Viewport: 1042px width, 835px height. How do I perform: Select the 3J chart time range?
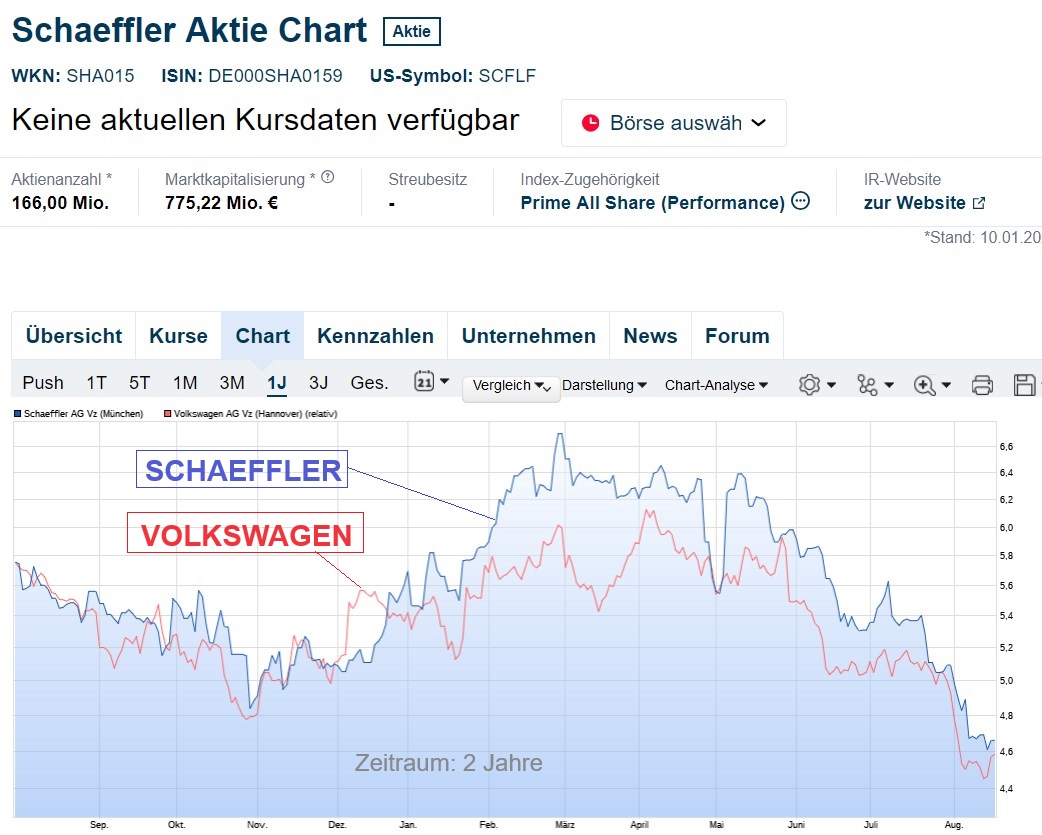(x=318, y=382)
